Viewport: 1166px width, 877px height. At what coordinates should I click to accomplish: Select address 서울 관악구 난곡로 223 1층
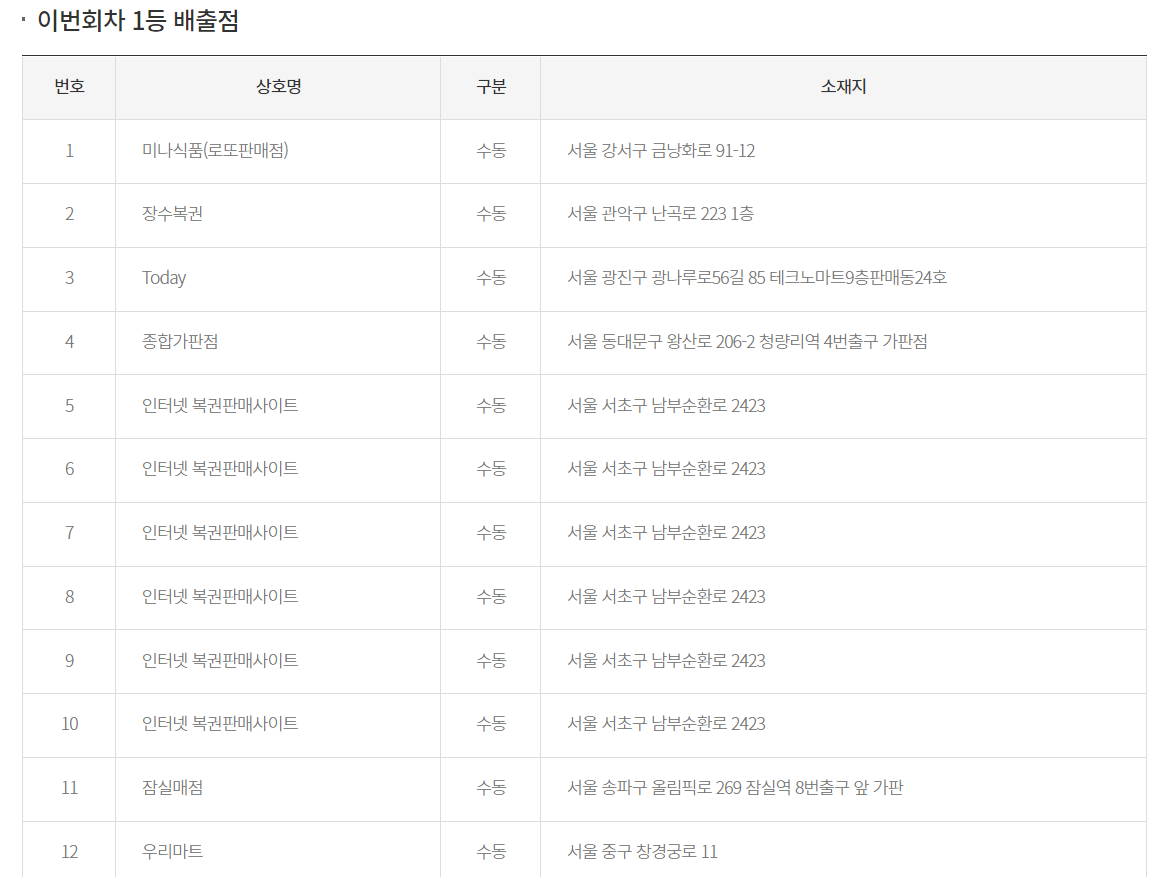point(660,214)
